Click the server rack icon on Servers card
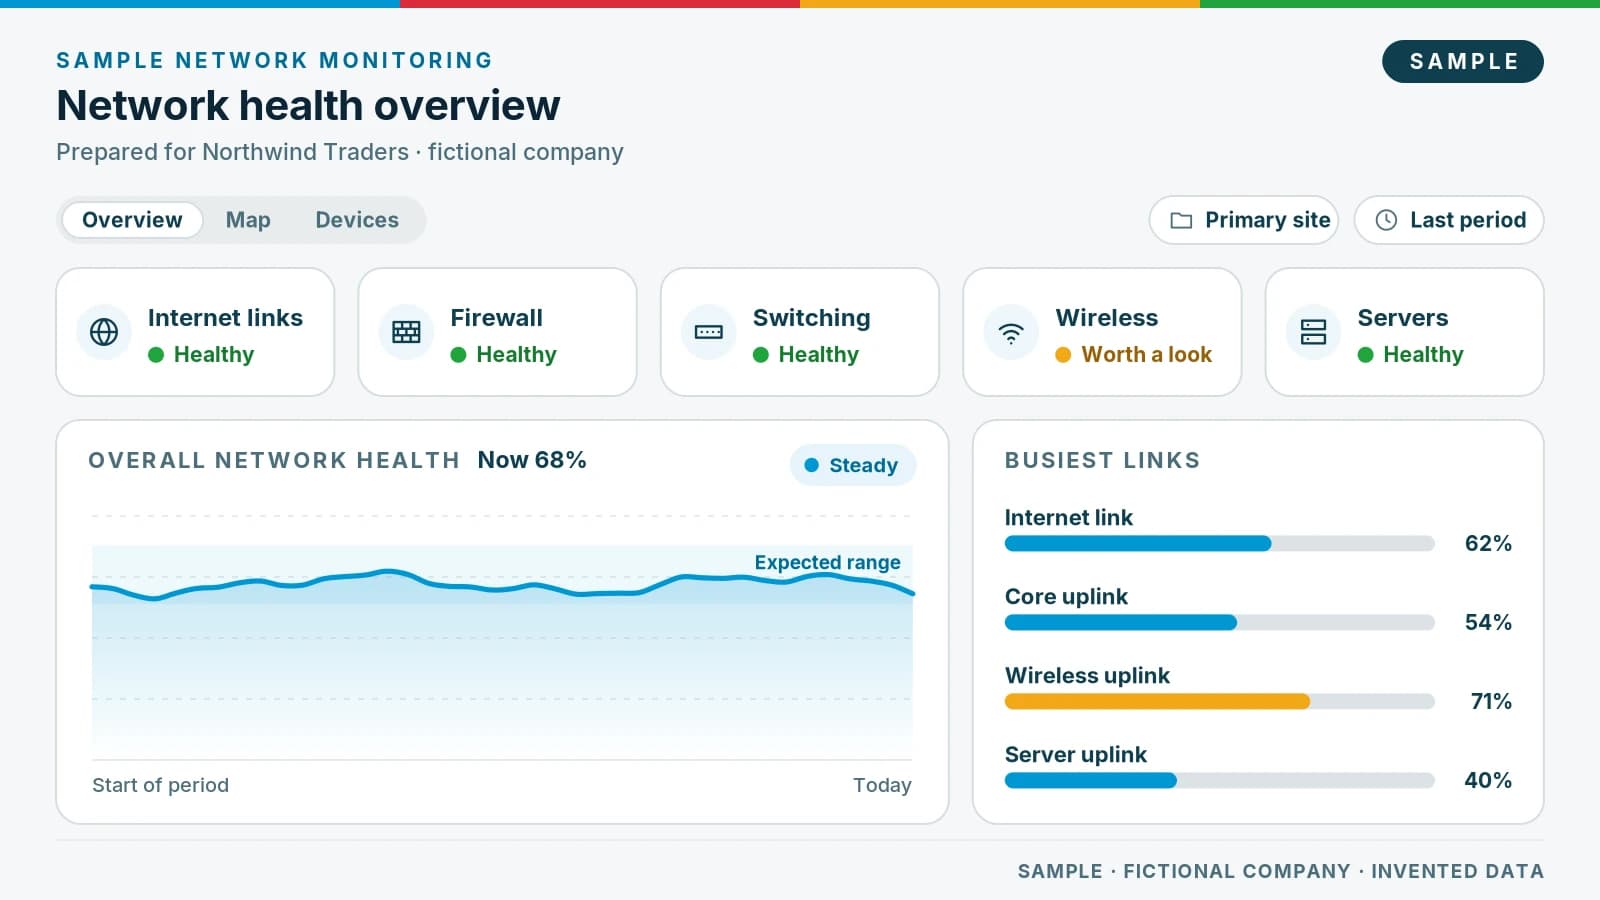This screenshot has height=900, width=1600. click(1313, 332)
